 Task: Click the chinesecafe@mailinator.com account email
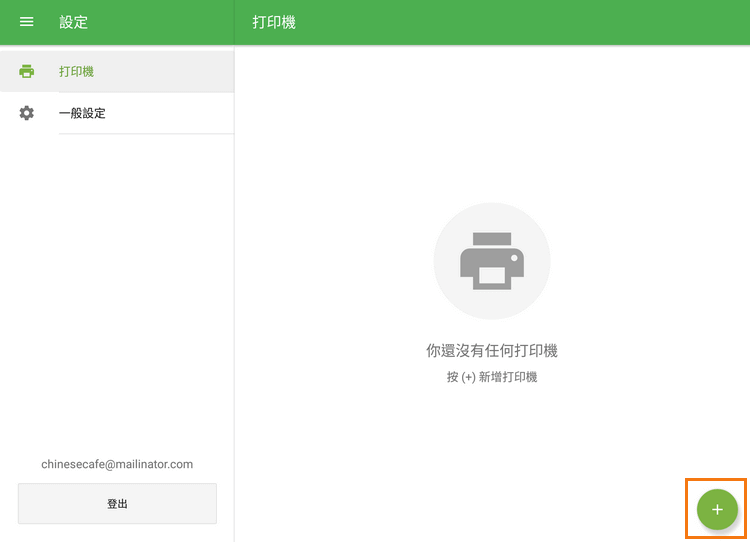point(117,464)
